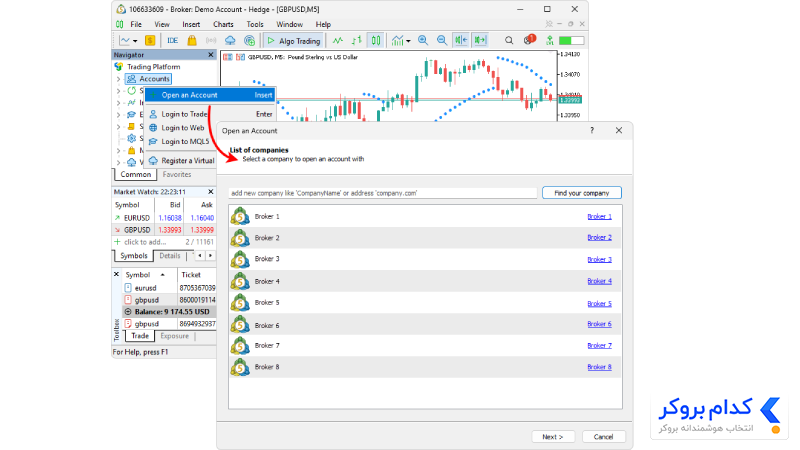The width and height of the screenshot is (800, 450).
Task: Close the Navigator panel
Action: [211, 55]
